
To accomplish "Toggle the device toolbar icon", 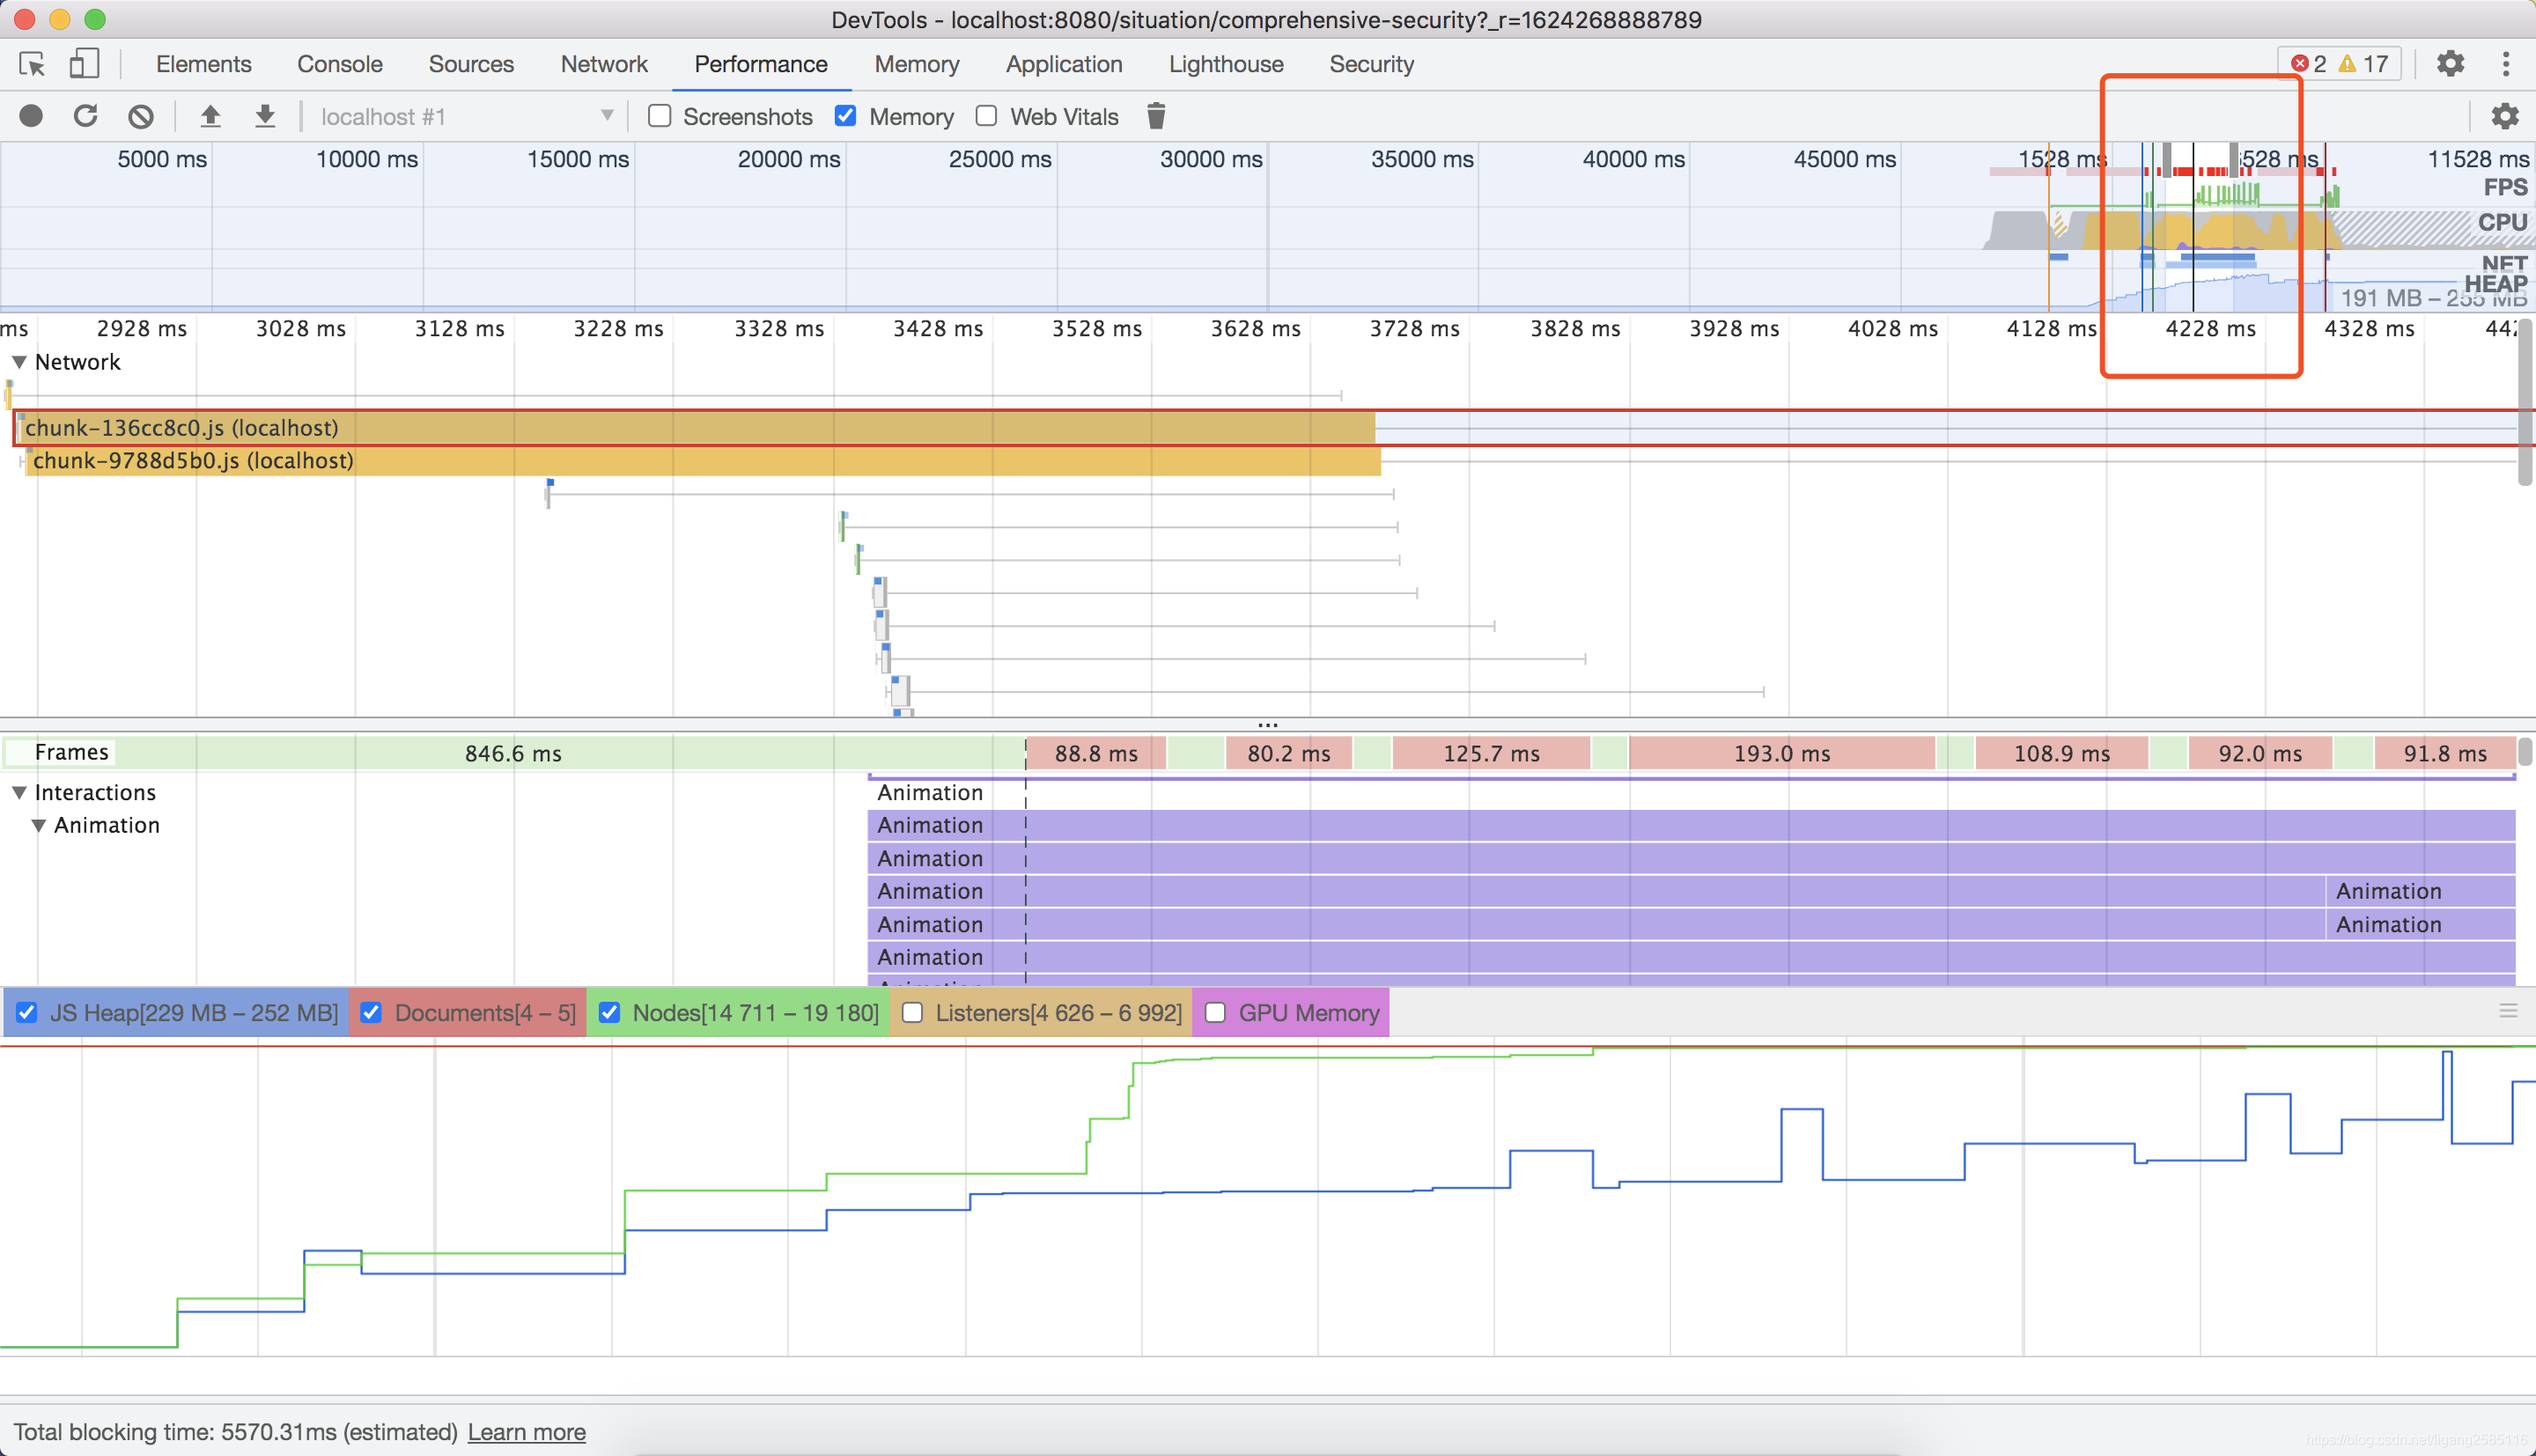I will [x=84, y=64].
